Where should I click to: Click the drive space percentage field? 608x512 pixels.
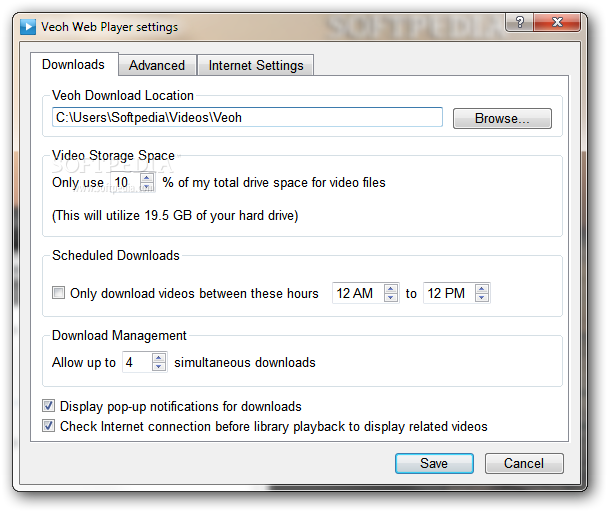(x=126, y=182)
